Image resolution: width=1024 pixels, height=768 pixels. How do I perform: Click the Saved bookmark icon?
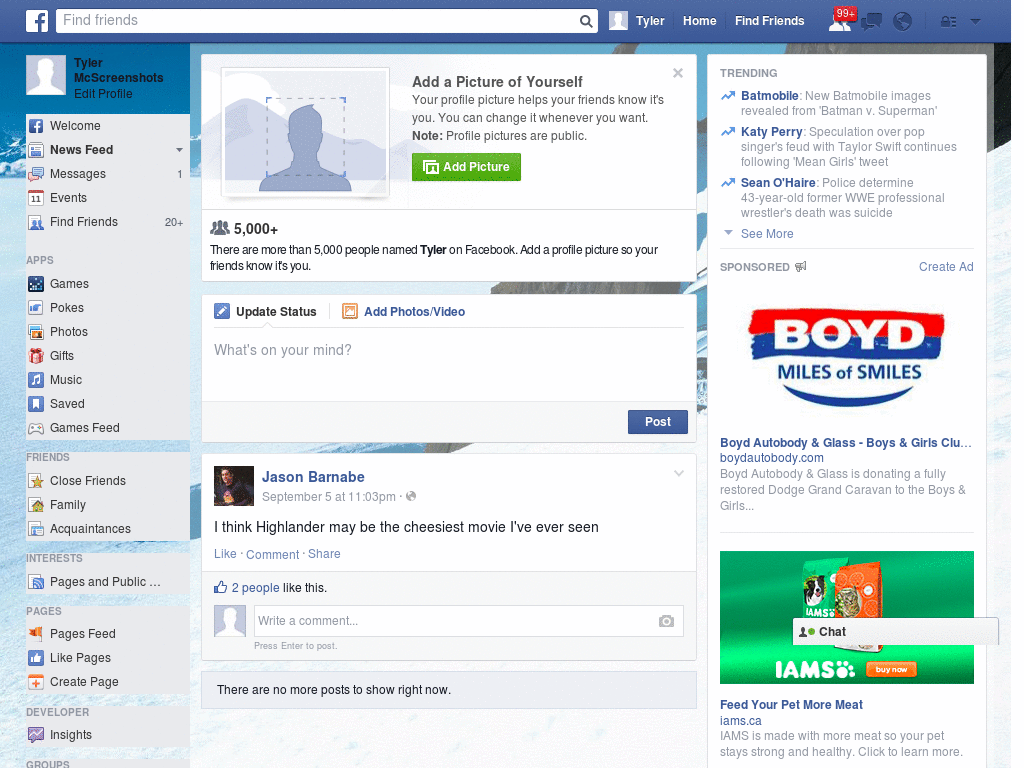[x=36, y=404]
